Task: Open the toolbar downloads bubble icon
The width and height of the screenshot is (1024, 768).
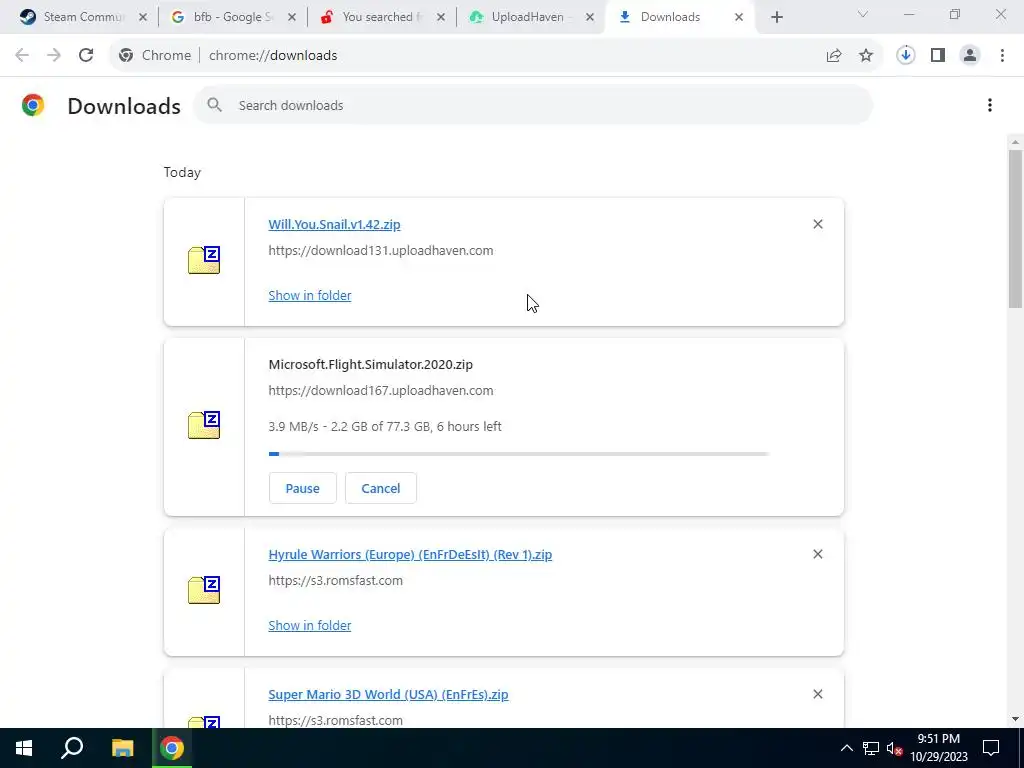Action: [x=906, y=56]
